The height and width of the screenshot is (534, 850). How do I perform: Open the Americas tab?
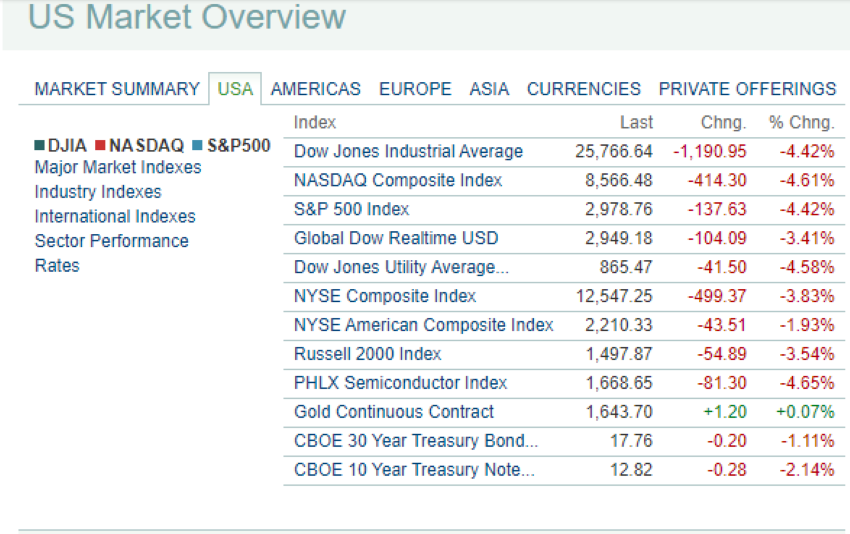tap(315, 89)
